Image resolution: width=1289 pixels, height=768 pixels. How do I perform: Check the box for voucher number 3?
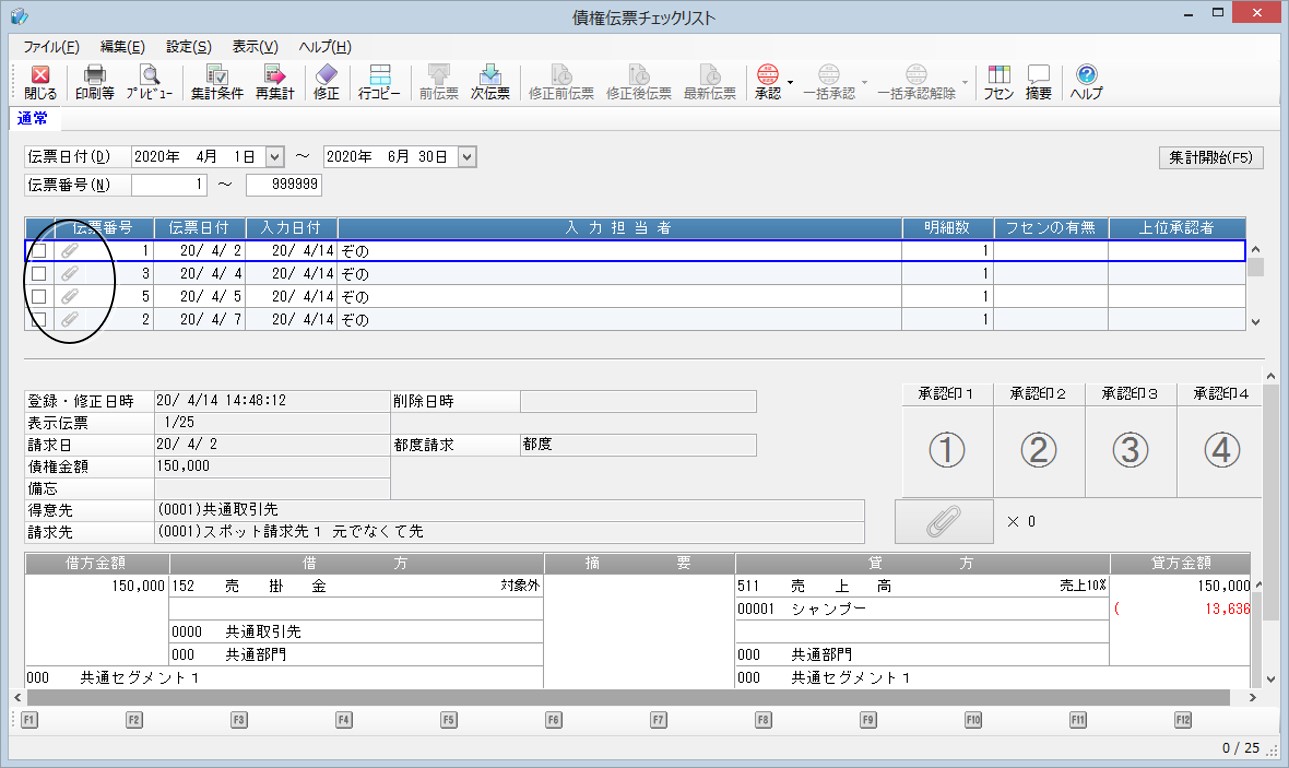(x=39, y=273)
